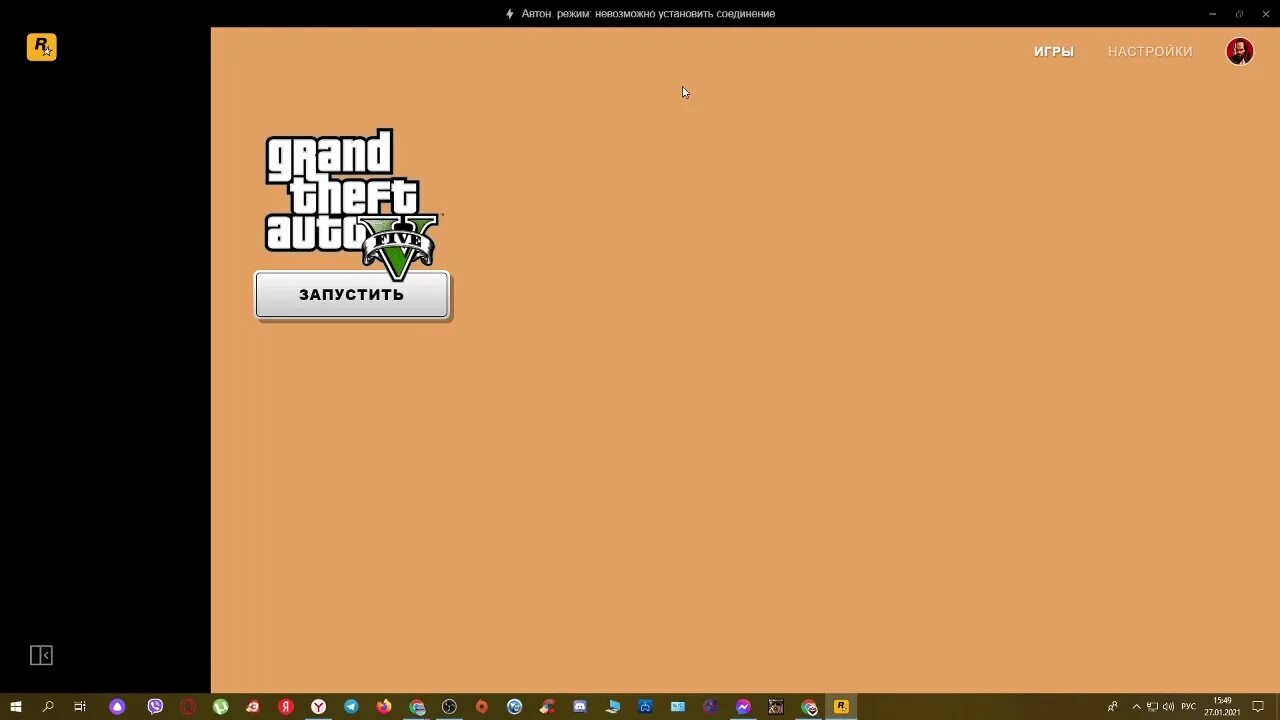Open Task View in the taskbar
The height and width of the screenshot is (720, 1280).
click(x=80, y=707)
